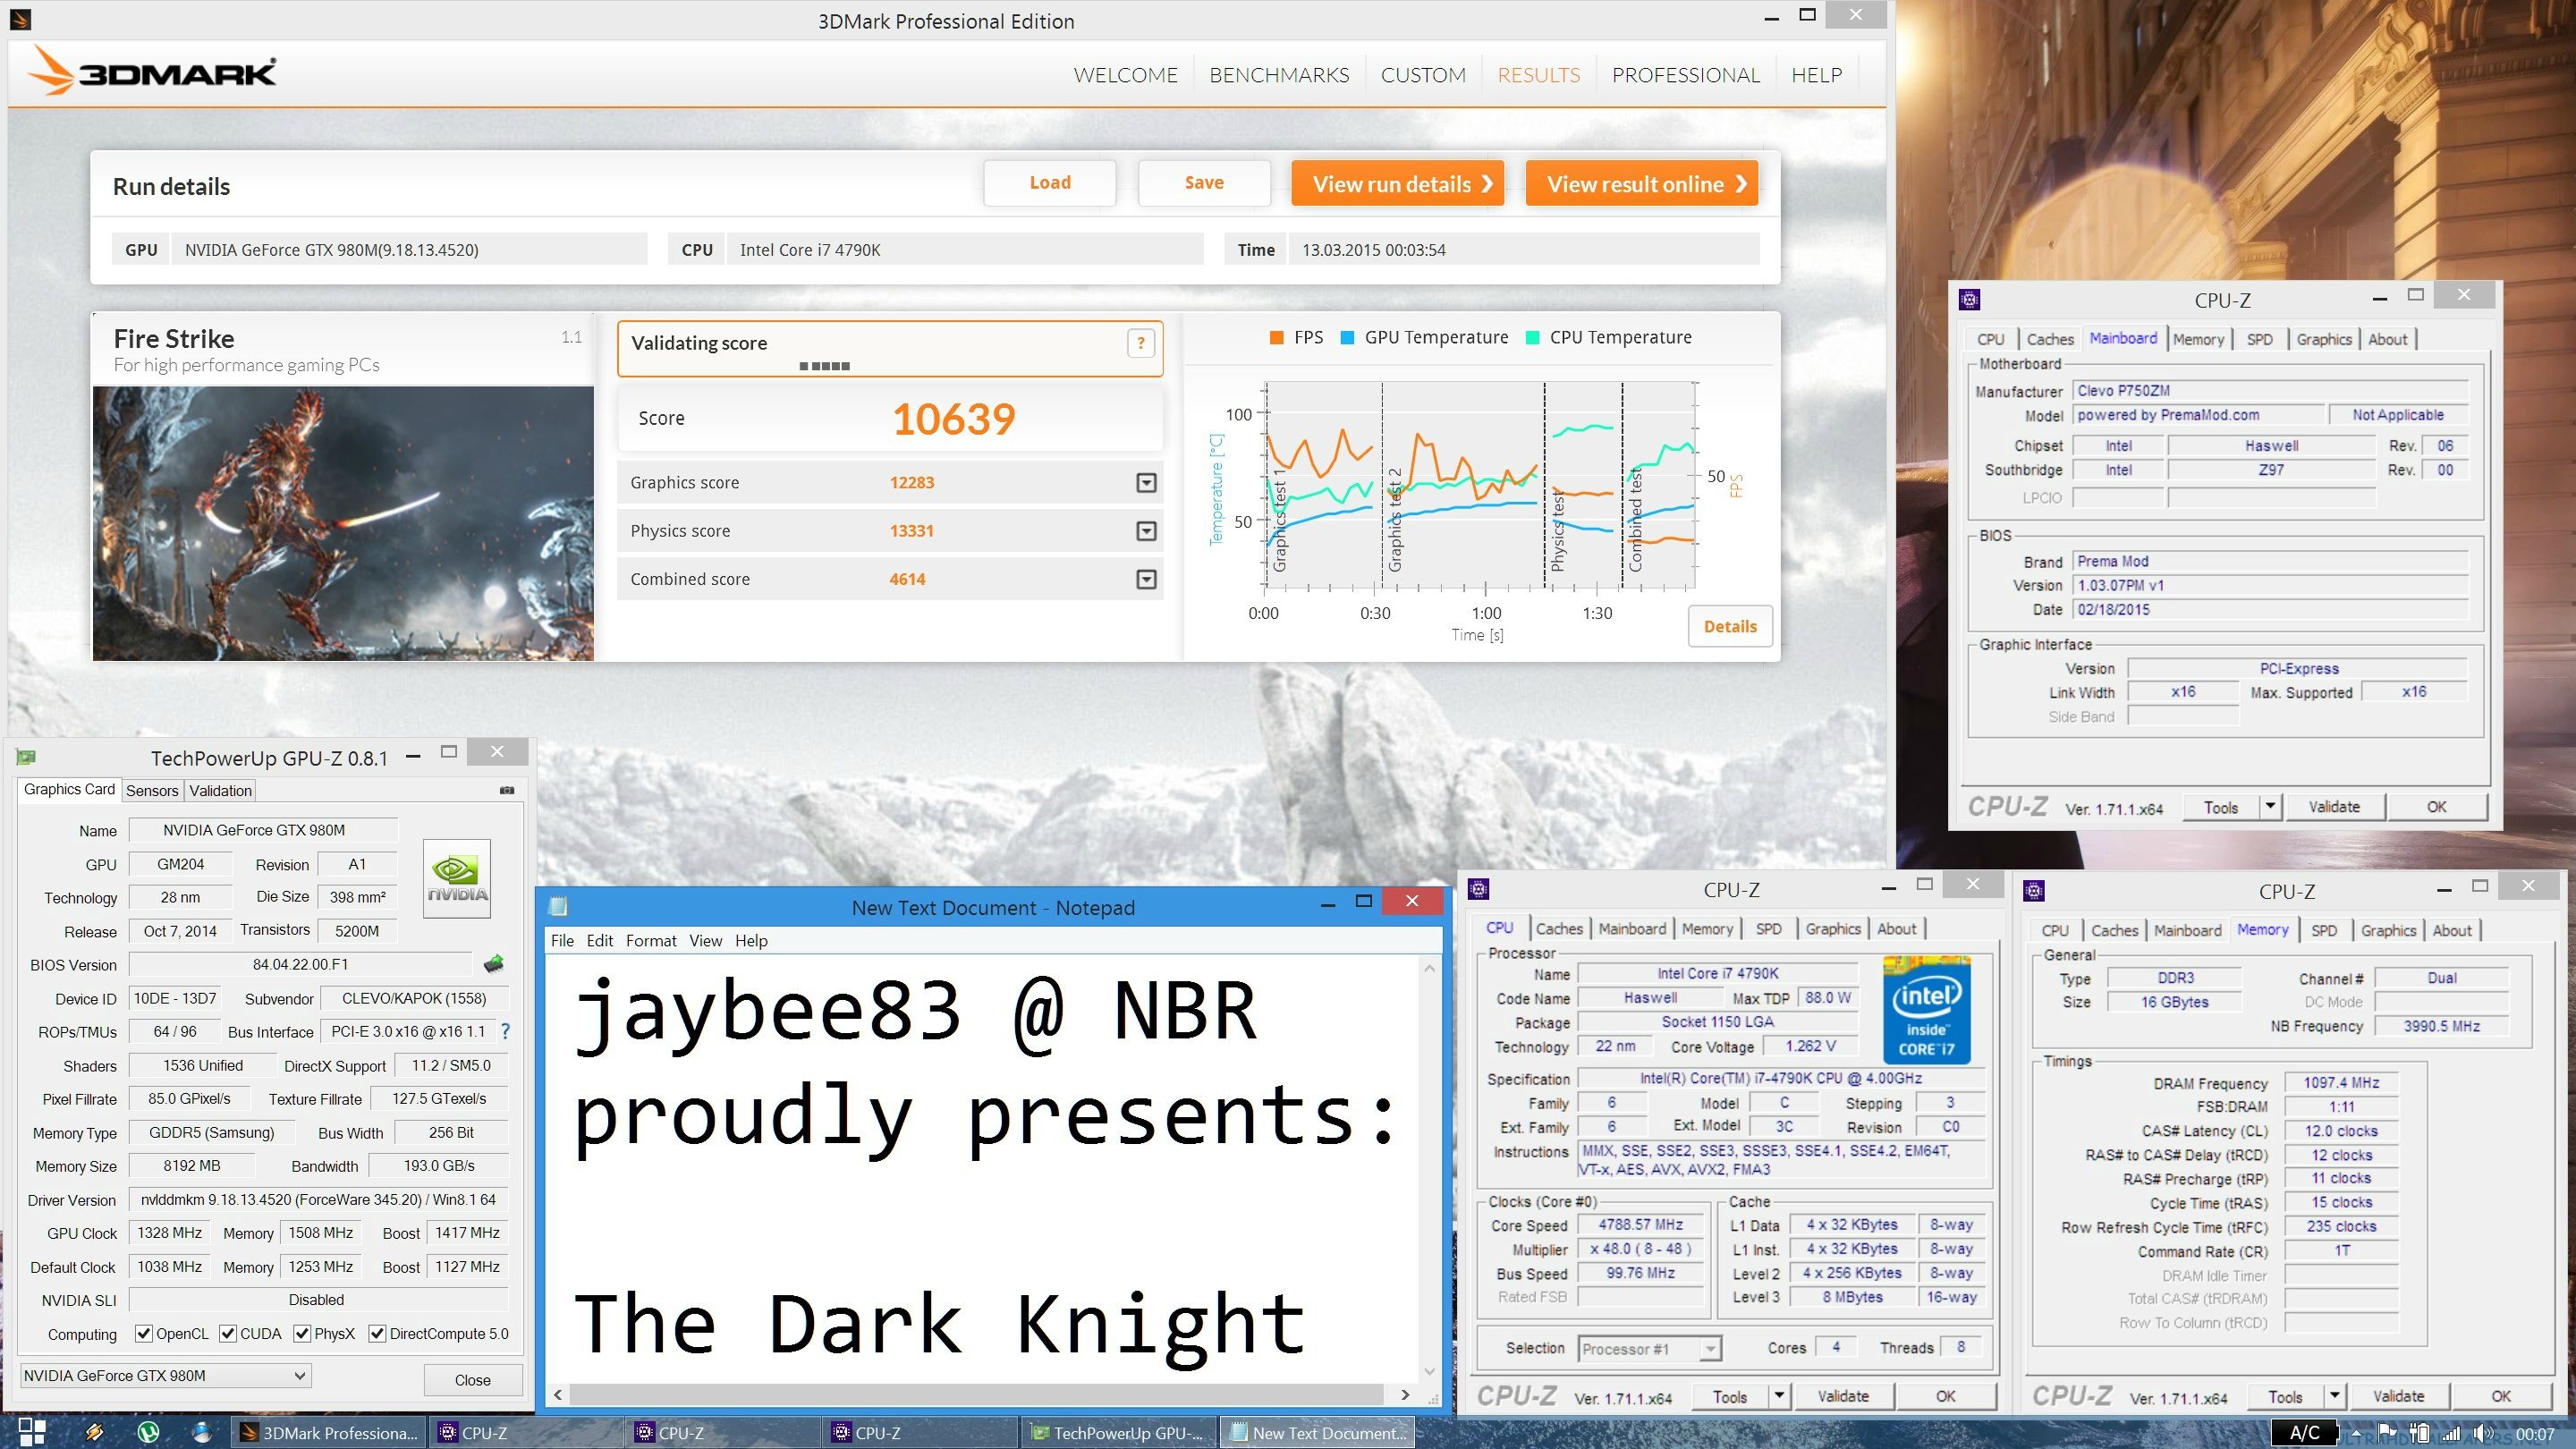The height and width of the screenshot is (1449, 2576).
Task: Click the Notepad horizontal scrollbar right arrow
Action: pyautogui.click(x=1405, y=1394)
